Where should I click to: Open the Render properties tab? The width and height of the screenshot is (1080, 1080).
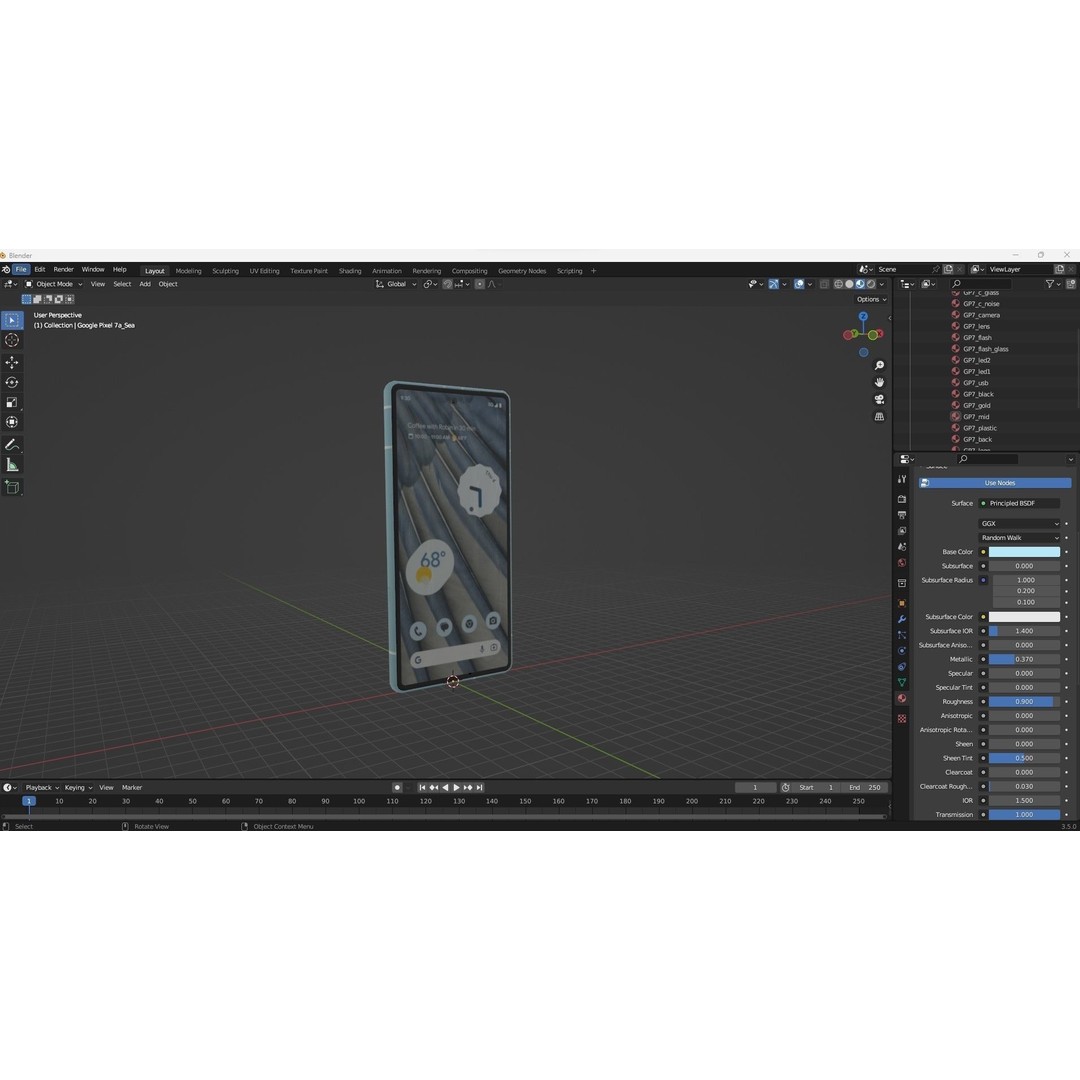902,499
